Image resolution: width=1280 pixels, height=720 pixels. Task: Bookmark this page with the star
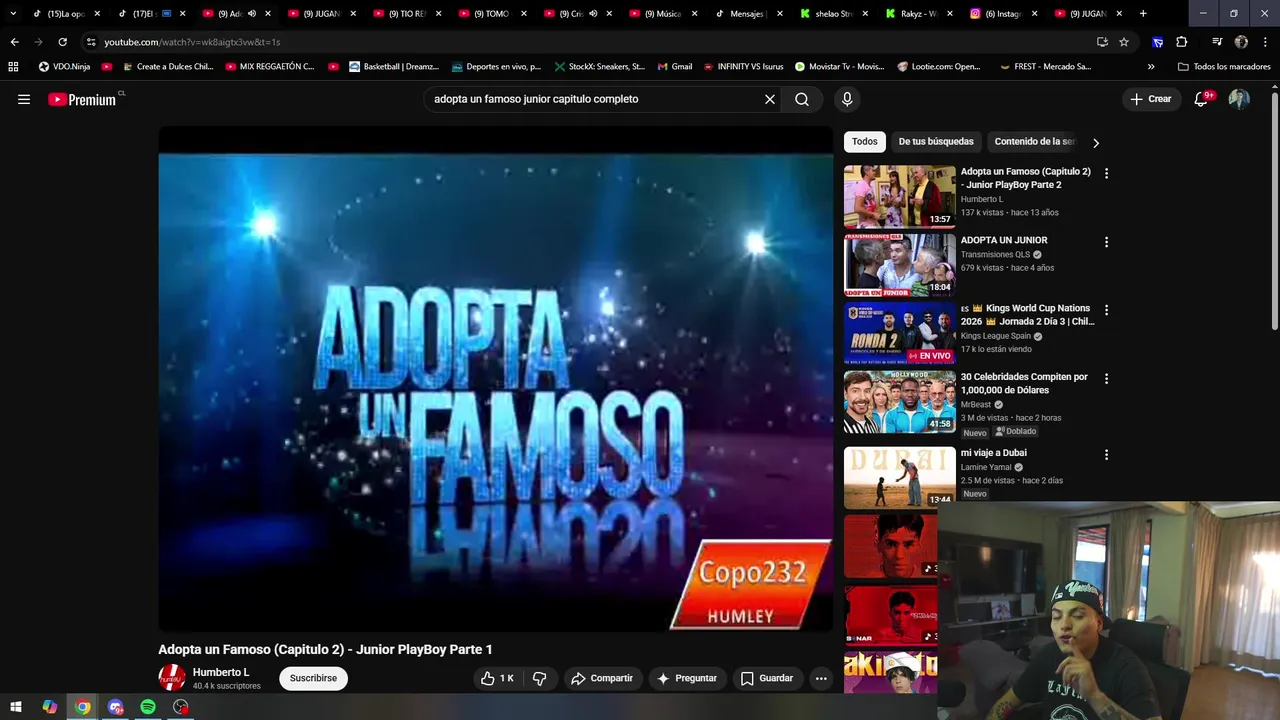pyautogui.click(x=1124, y=42)
